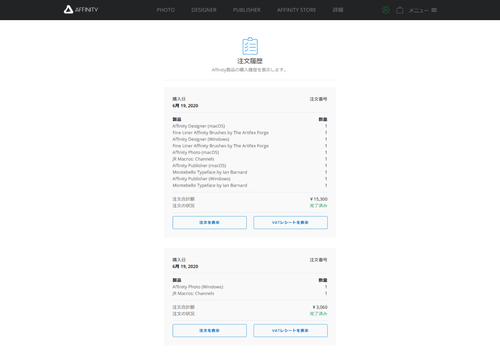Show VAT receipt for the ¥3,060 order
This screenshot has width=500, height=364.
click(x=290, y=330)
